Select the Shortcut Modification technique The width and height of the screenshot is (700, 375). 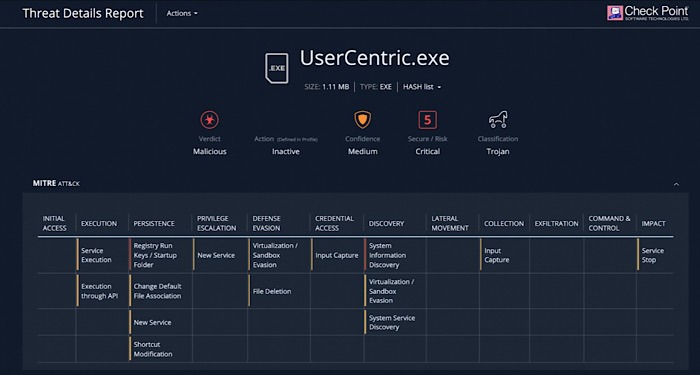(x=153, y=349)
